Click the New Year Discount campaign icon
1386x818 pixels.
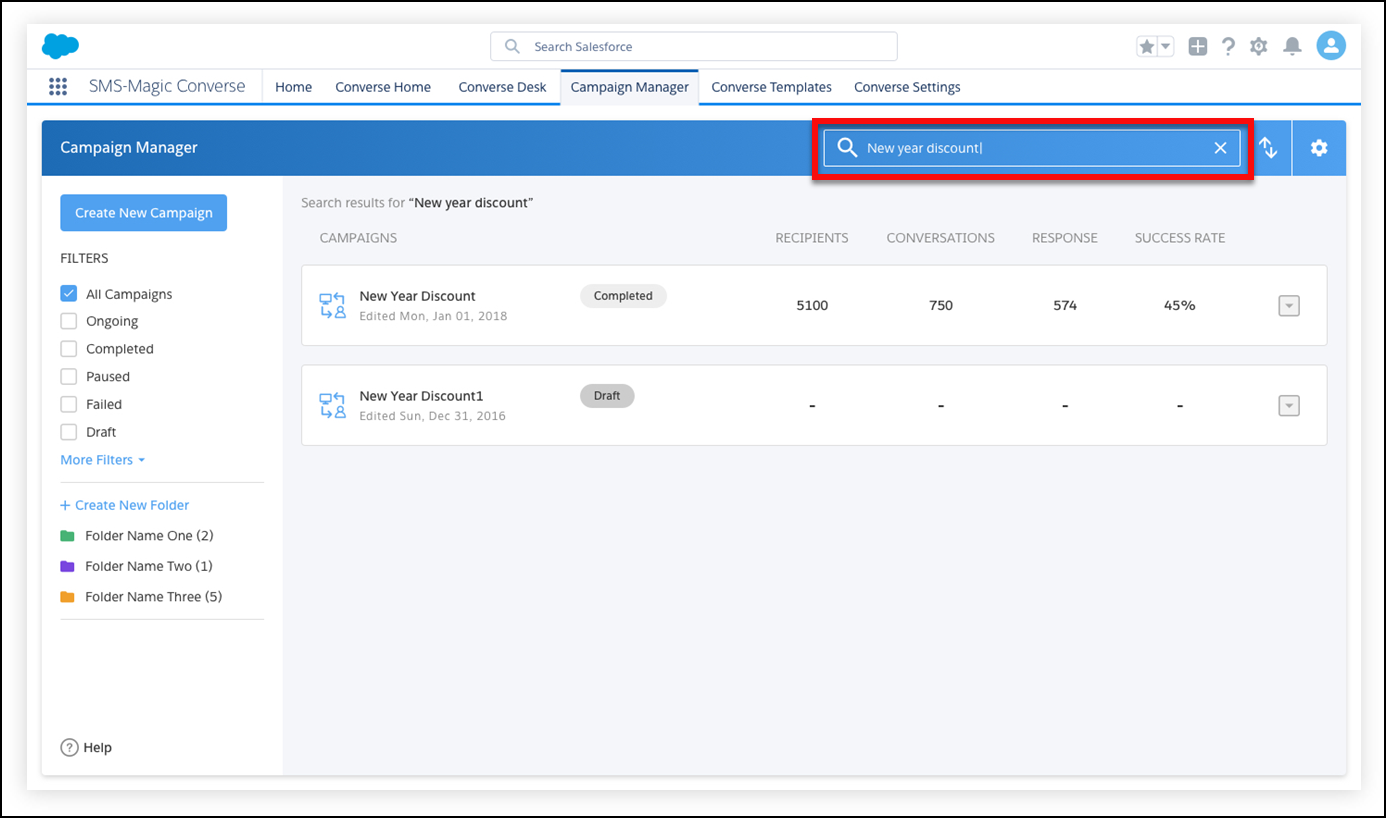click(x=333, y=305)
